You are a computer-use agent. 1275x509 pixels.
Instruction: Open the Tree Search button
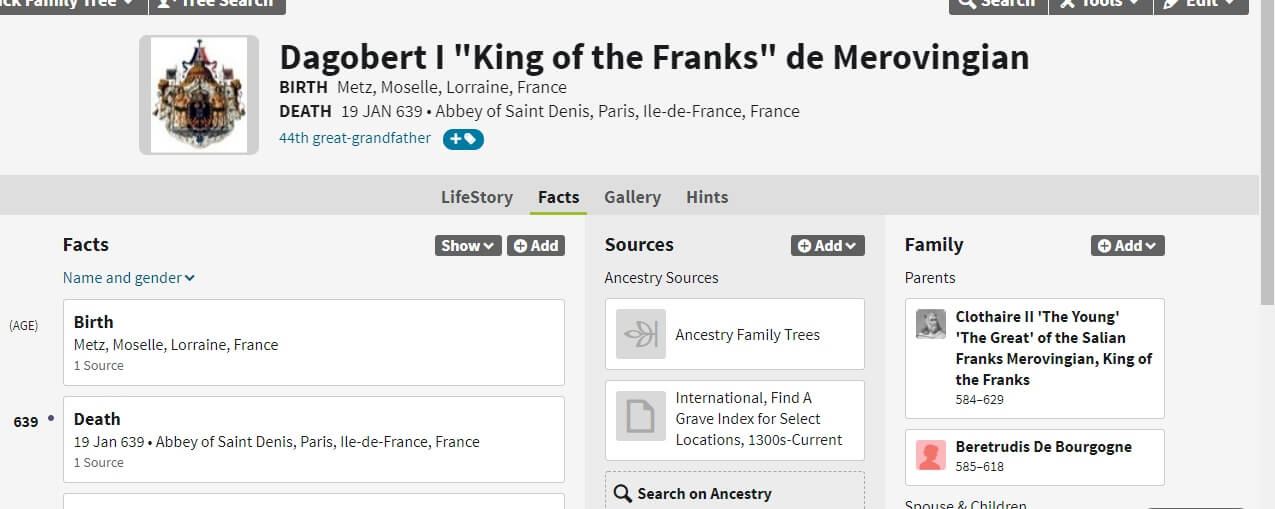coord(216,4)
